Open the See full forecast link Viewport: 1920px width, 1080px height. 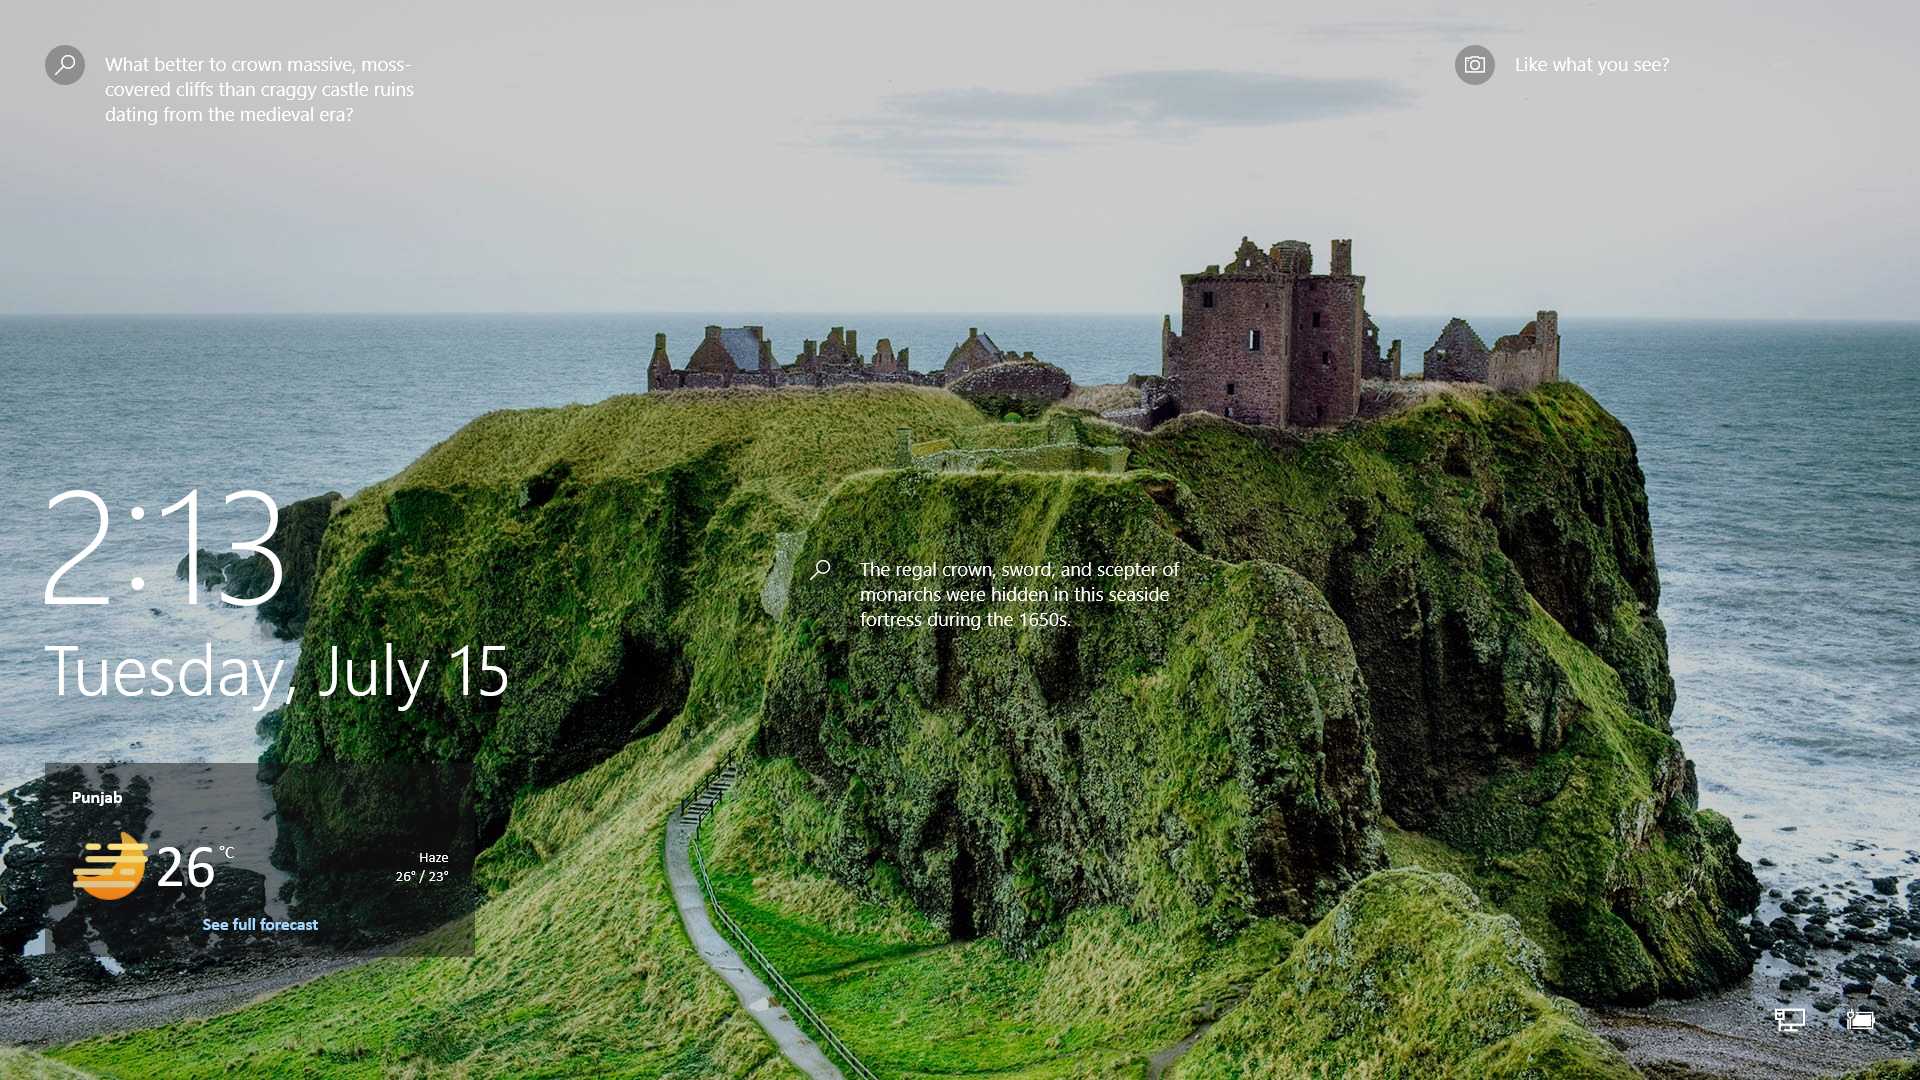(260, 925)
